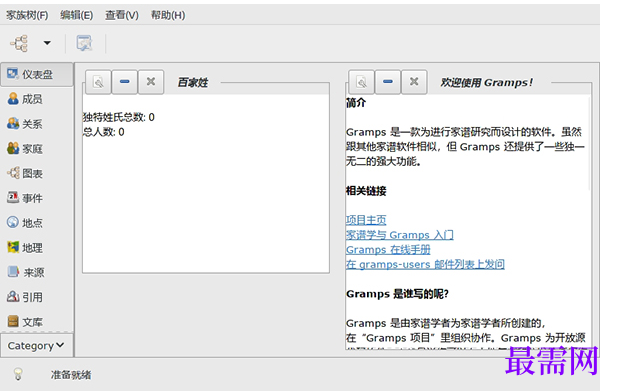
Task: Close the 欢迎使用 Gramps gramplet
Action: click(x=414, y=82)
